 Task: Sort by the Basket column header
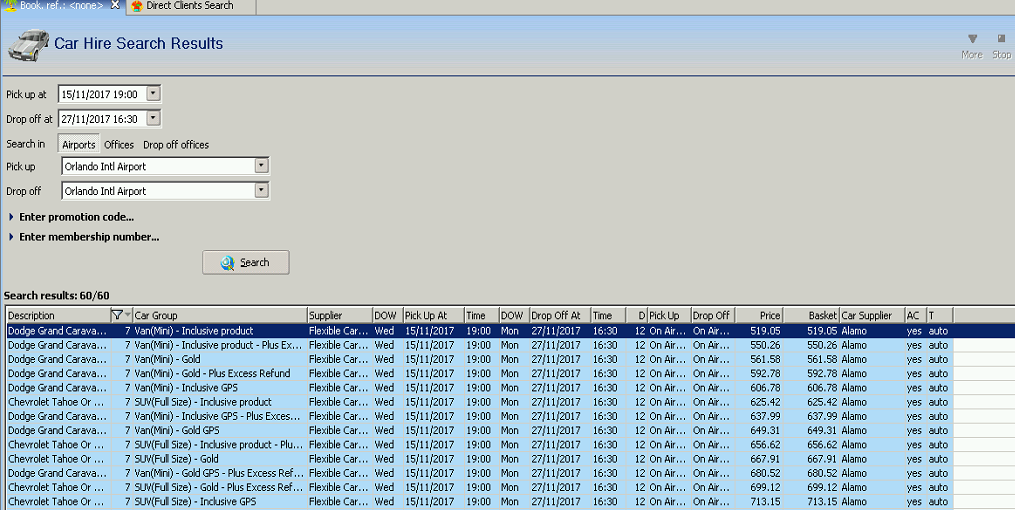click(812, 315)
